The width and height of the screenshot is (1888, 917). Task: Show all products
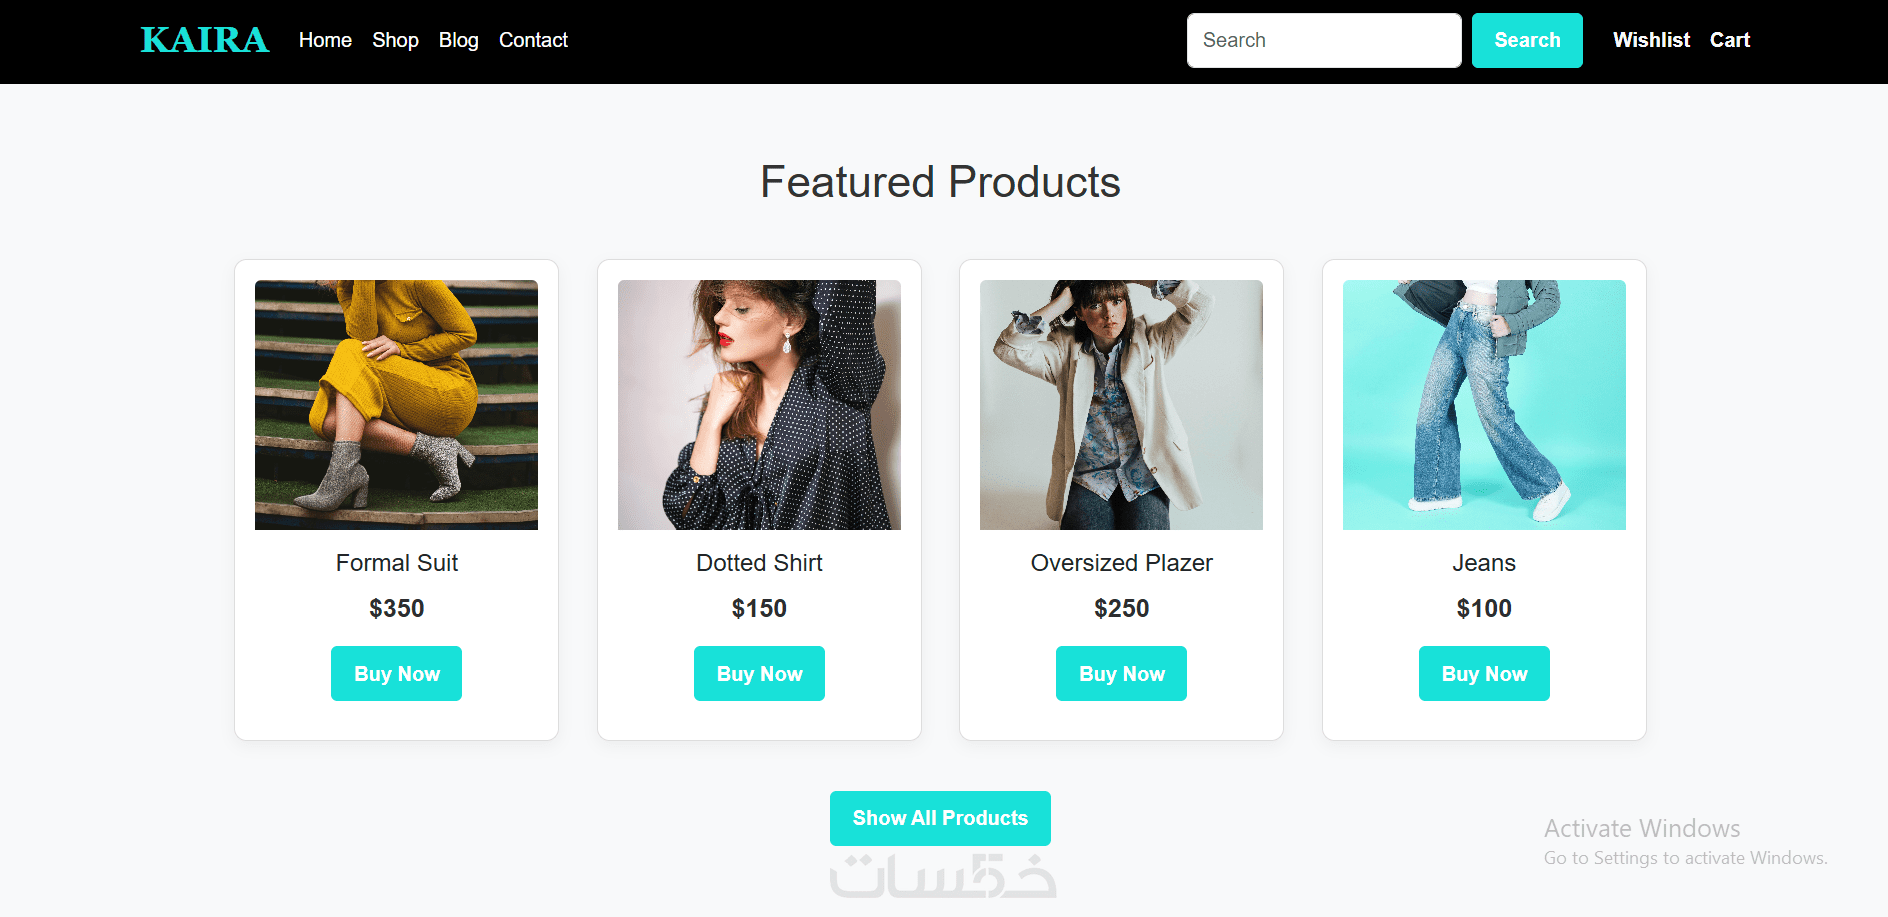click(x=940, y=818)
